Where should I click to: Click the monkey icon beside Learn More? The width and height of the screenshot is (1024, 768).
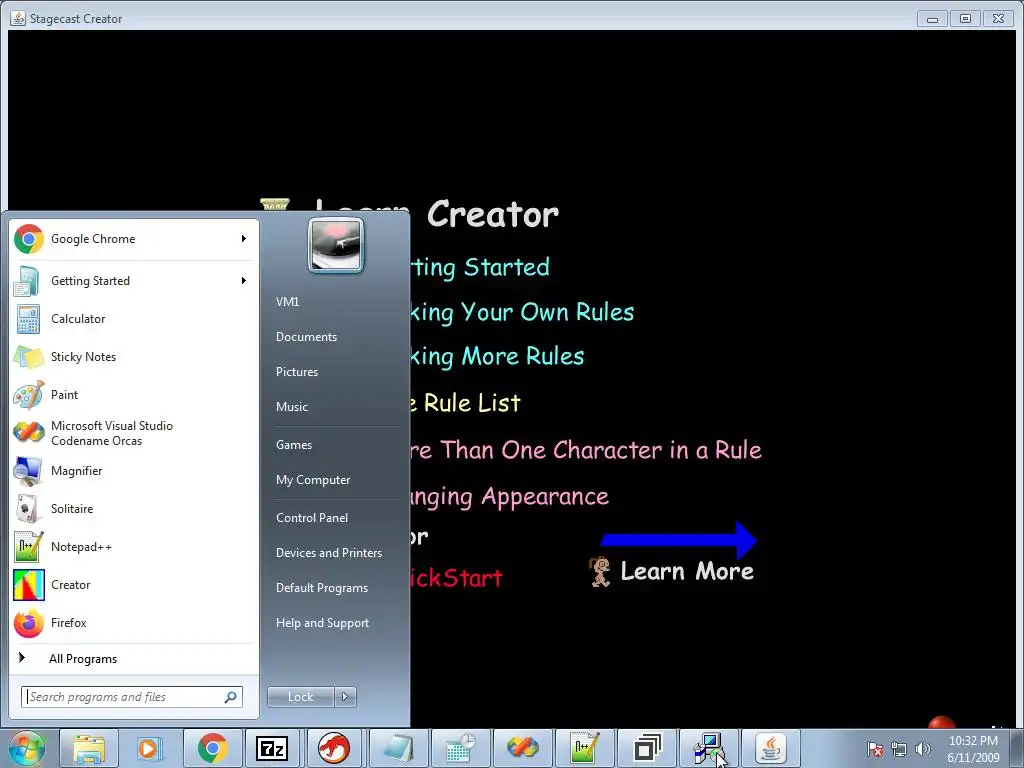click(600, 572)
